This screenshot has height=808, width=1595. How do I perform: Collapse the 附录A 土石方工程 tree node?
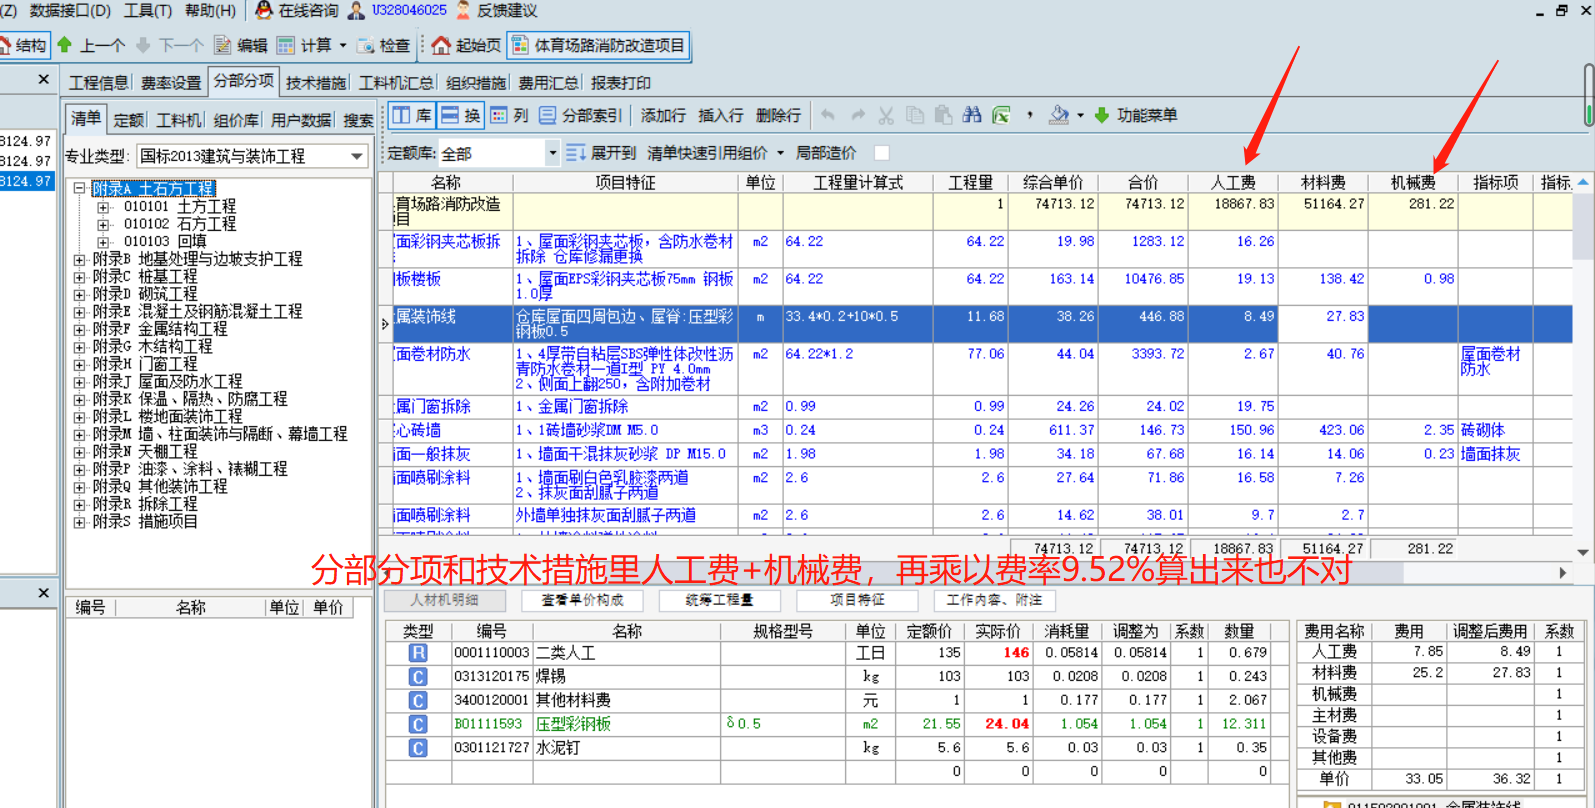pos(79,188)
